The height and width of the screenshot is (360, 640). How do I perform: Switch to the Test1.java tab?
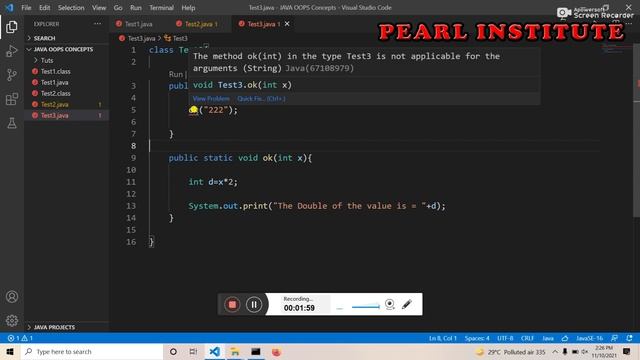click(139, 24)
